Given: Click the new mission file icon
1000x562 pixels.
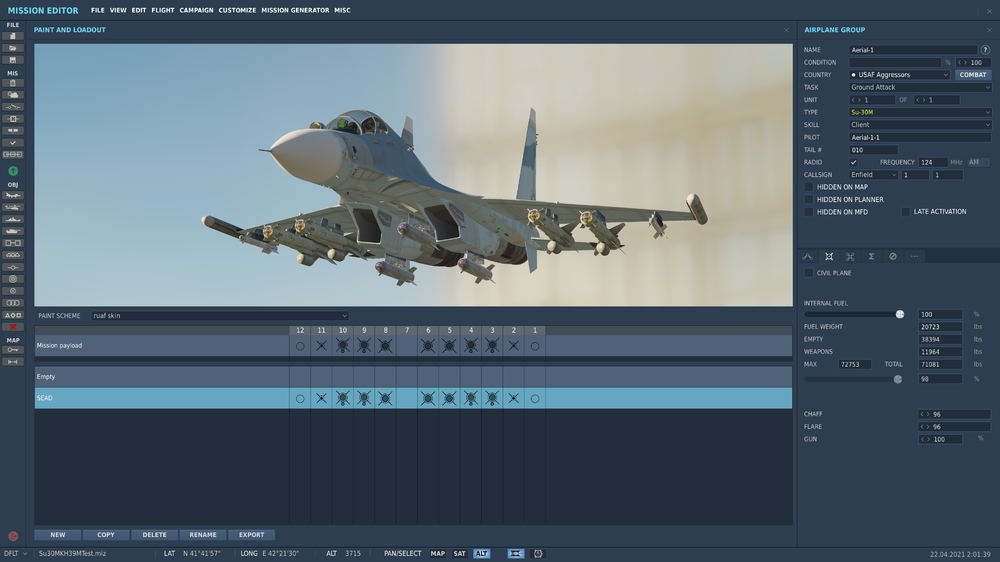Looking at the screenshot, I should [x=13, y=36].
